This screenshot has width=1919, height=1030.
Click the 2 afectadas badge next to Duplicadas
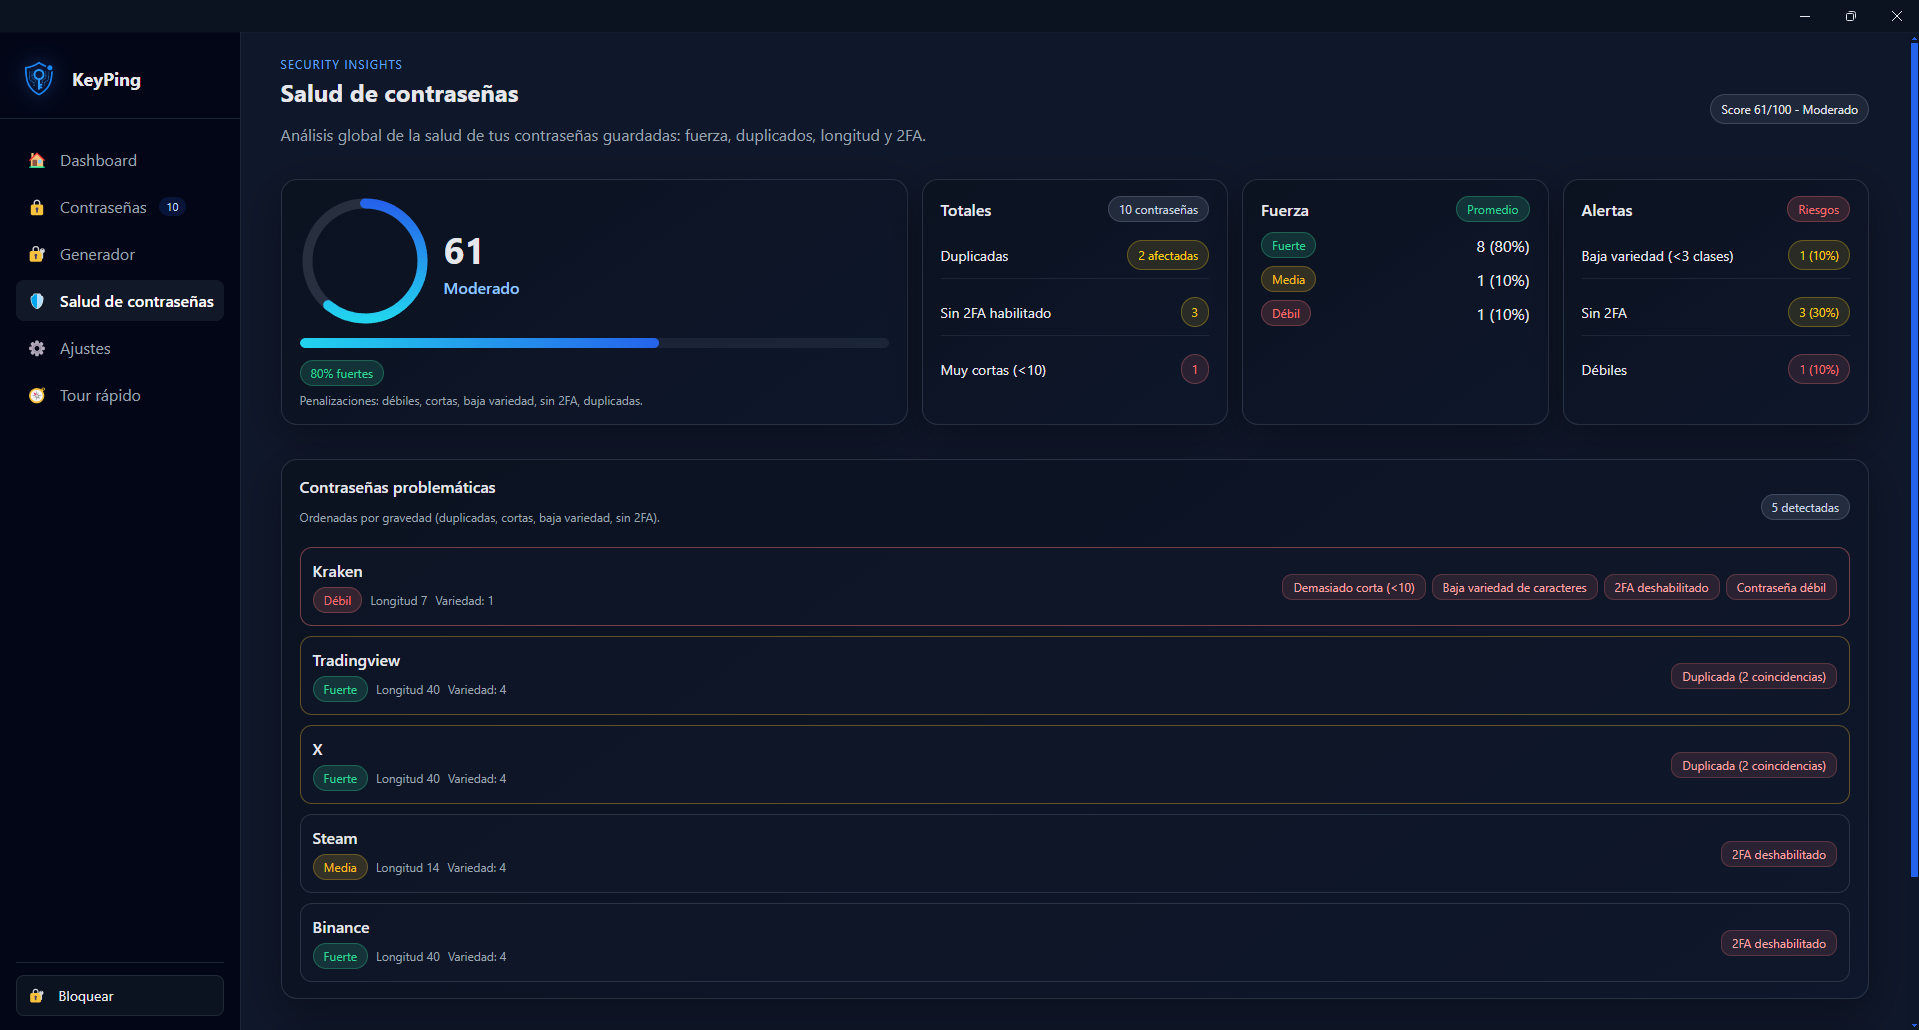(1167, 255)
